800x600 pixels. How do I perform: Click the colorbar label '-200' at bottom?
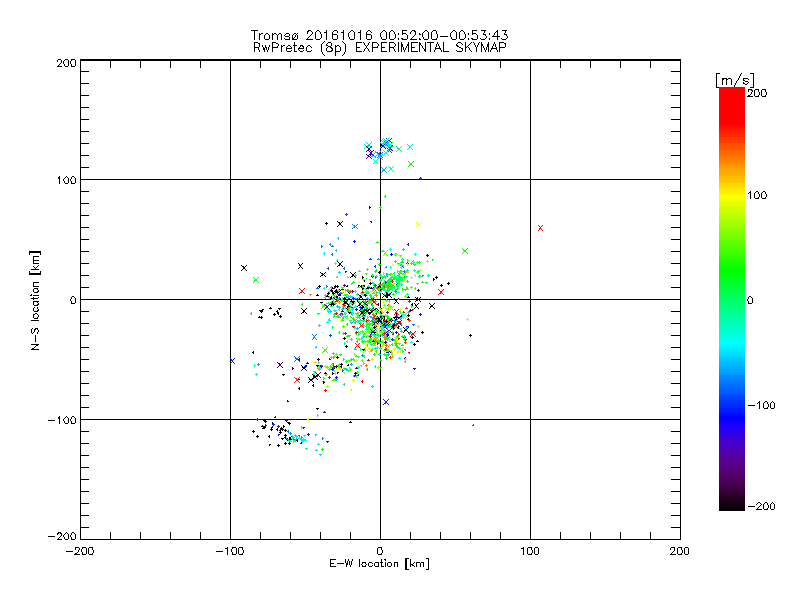pyautogui.click(x=761, y=506)
